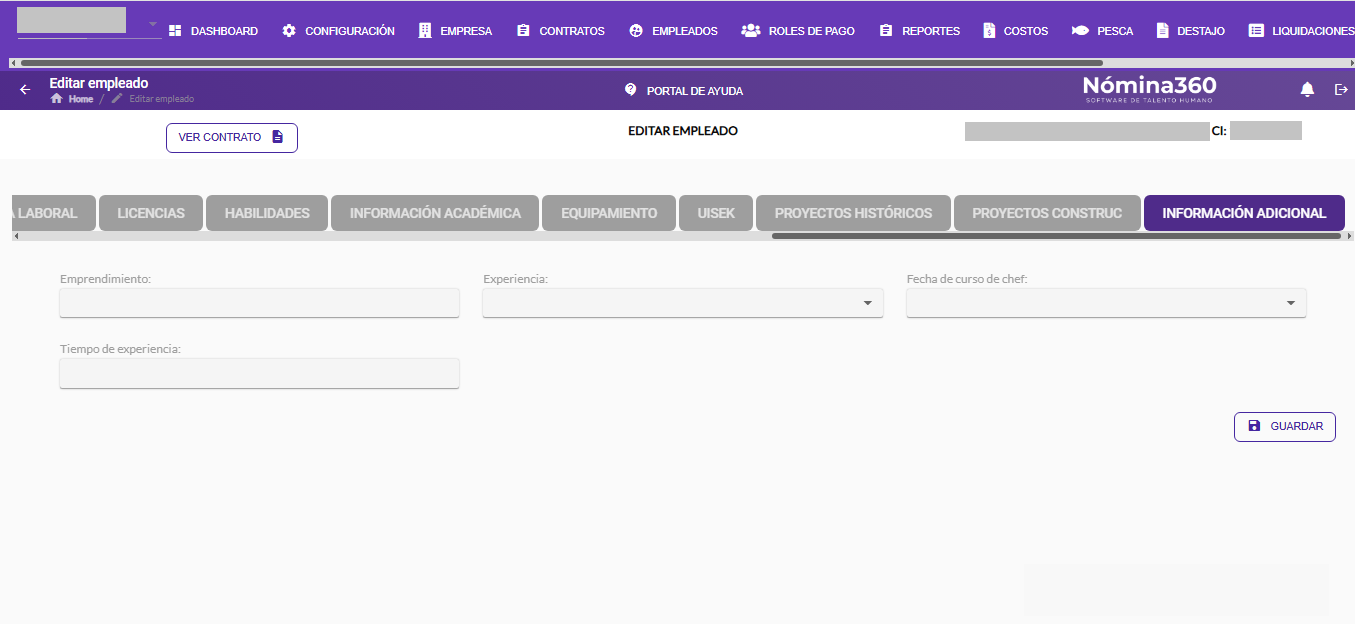Click the Home house icon in breadcrumb
The width and height of the screenshot is (1355, 624).
(57, 99)
